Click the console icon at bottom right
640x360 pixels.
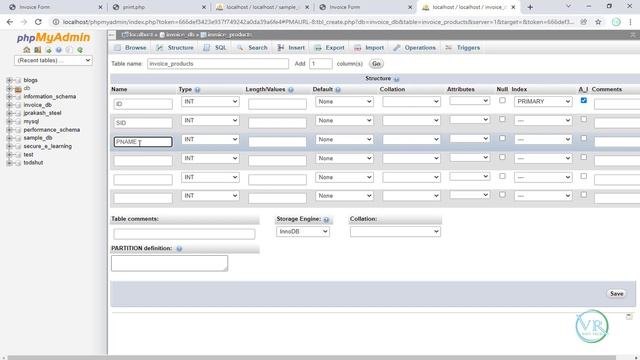pyautogui.click(x=629, y=316)
